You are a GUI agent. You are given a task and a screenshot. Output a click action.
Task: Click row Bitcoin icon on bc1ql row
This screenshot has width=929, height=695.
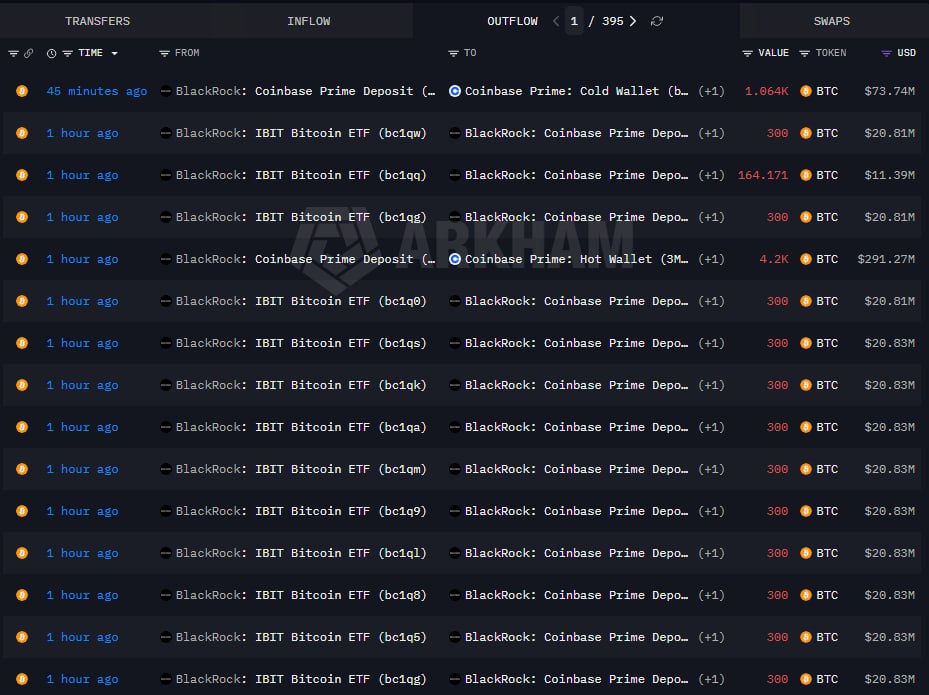pos(22,553)
